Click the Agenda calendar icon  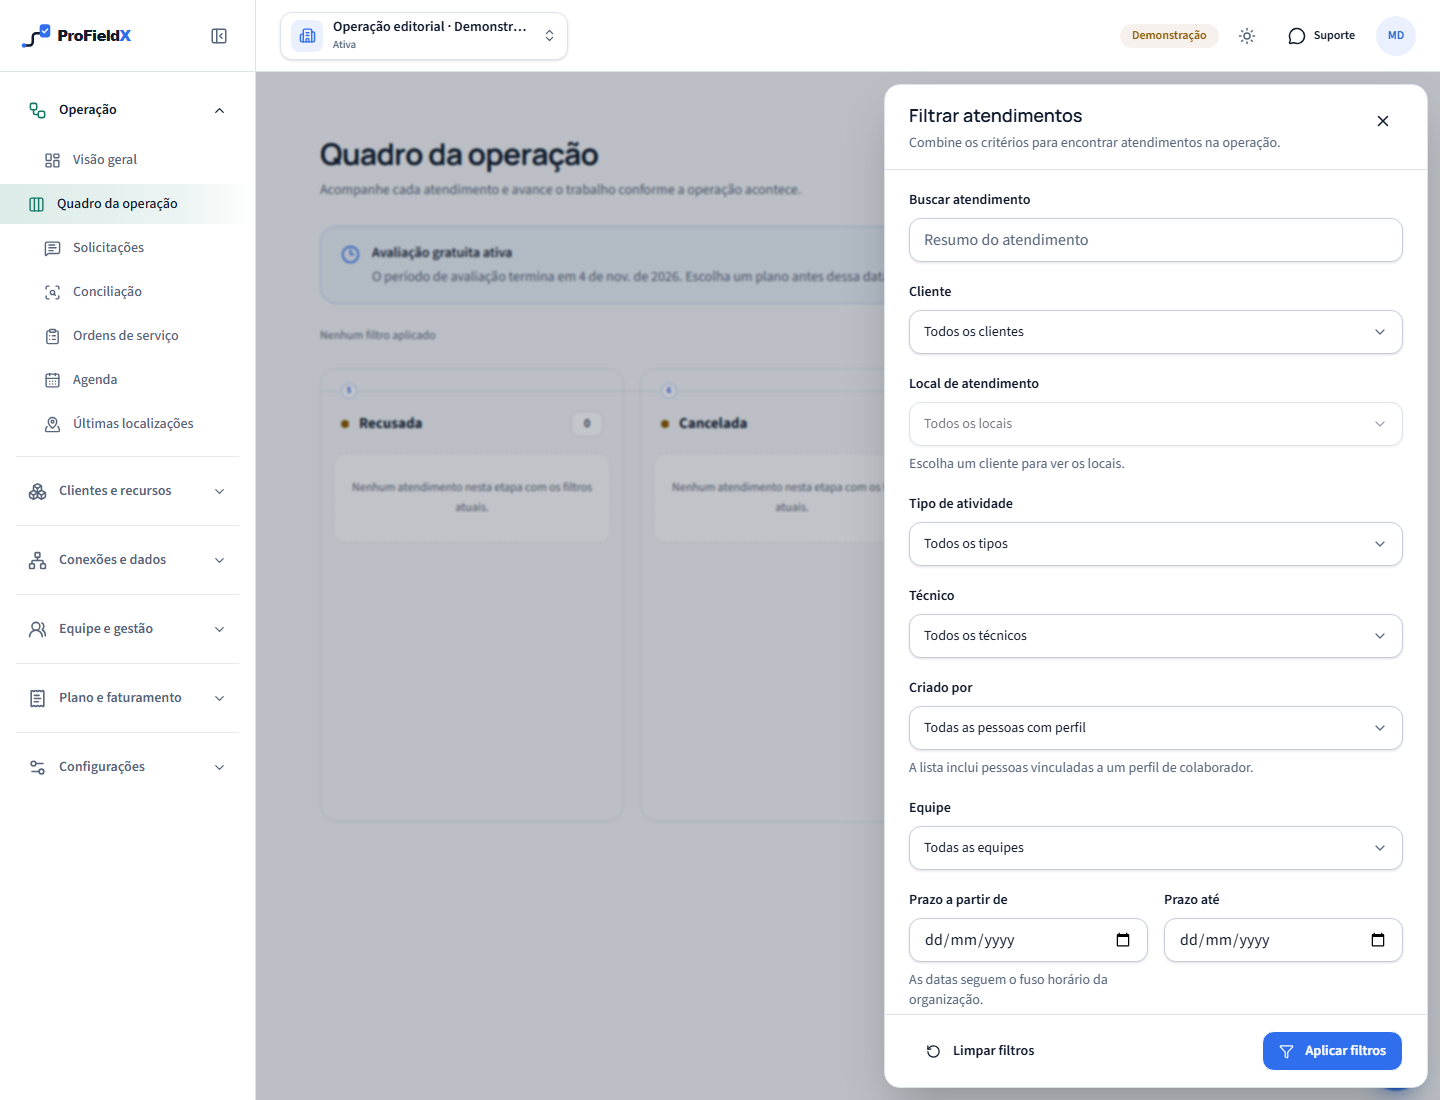click(53, 380)
